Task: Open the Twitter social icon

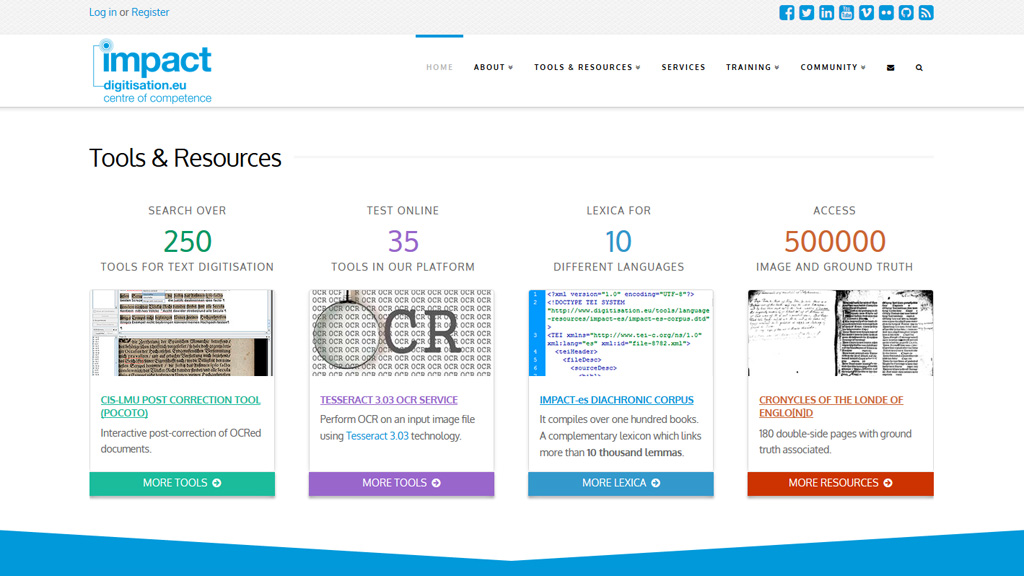Action: point(807,13)
